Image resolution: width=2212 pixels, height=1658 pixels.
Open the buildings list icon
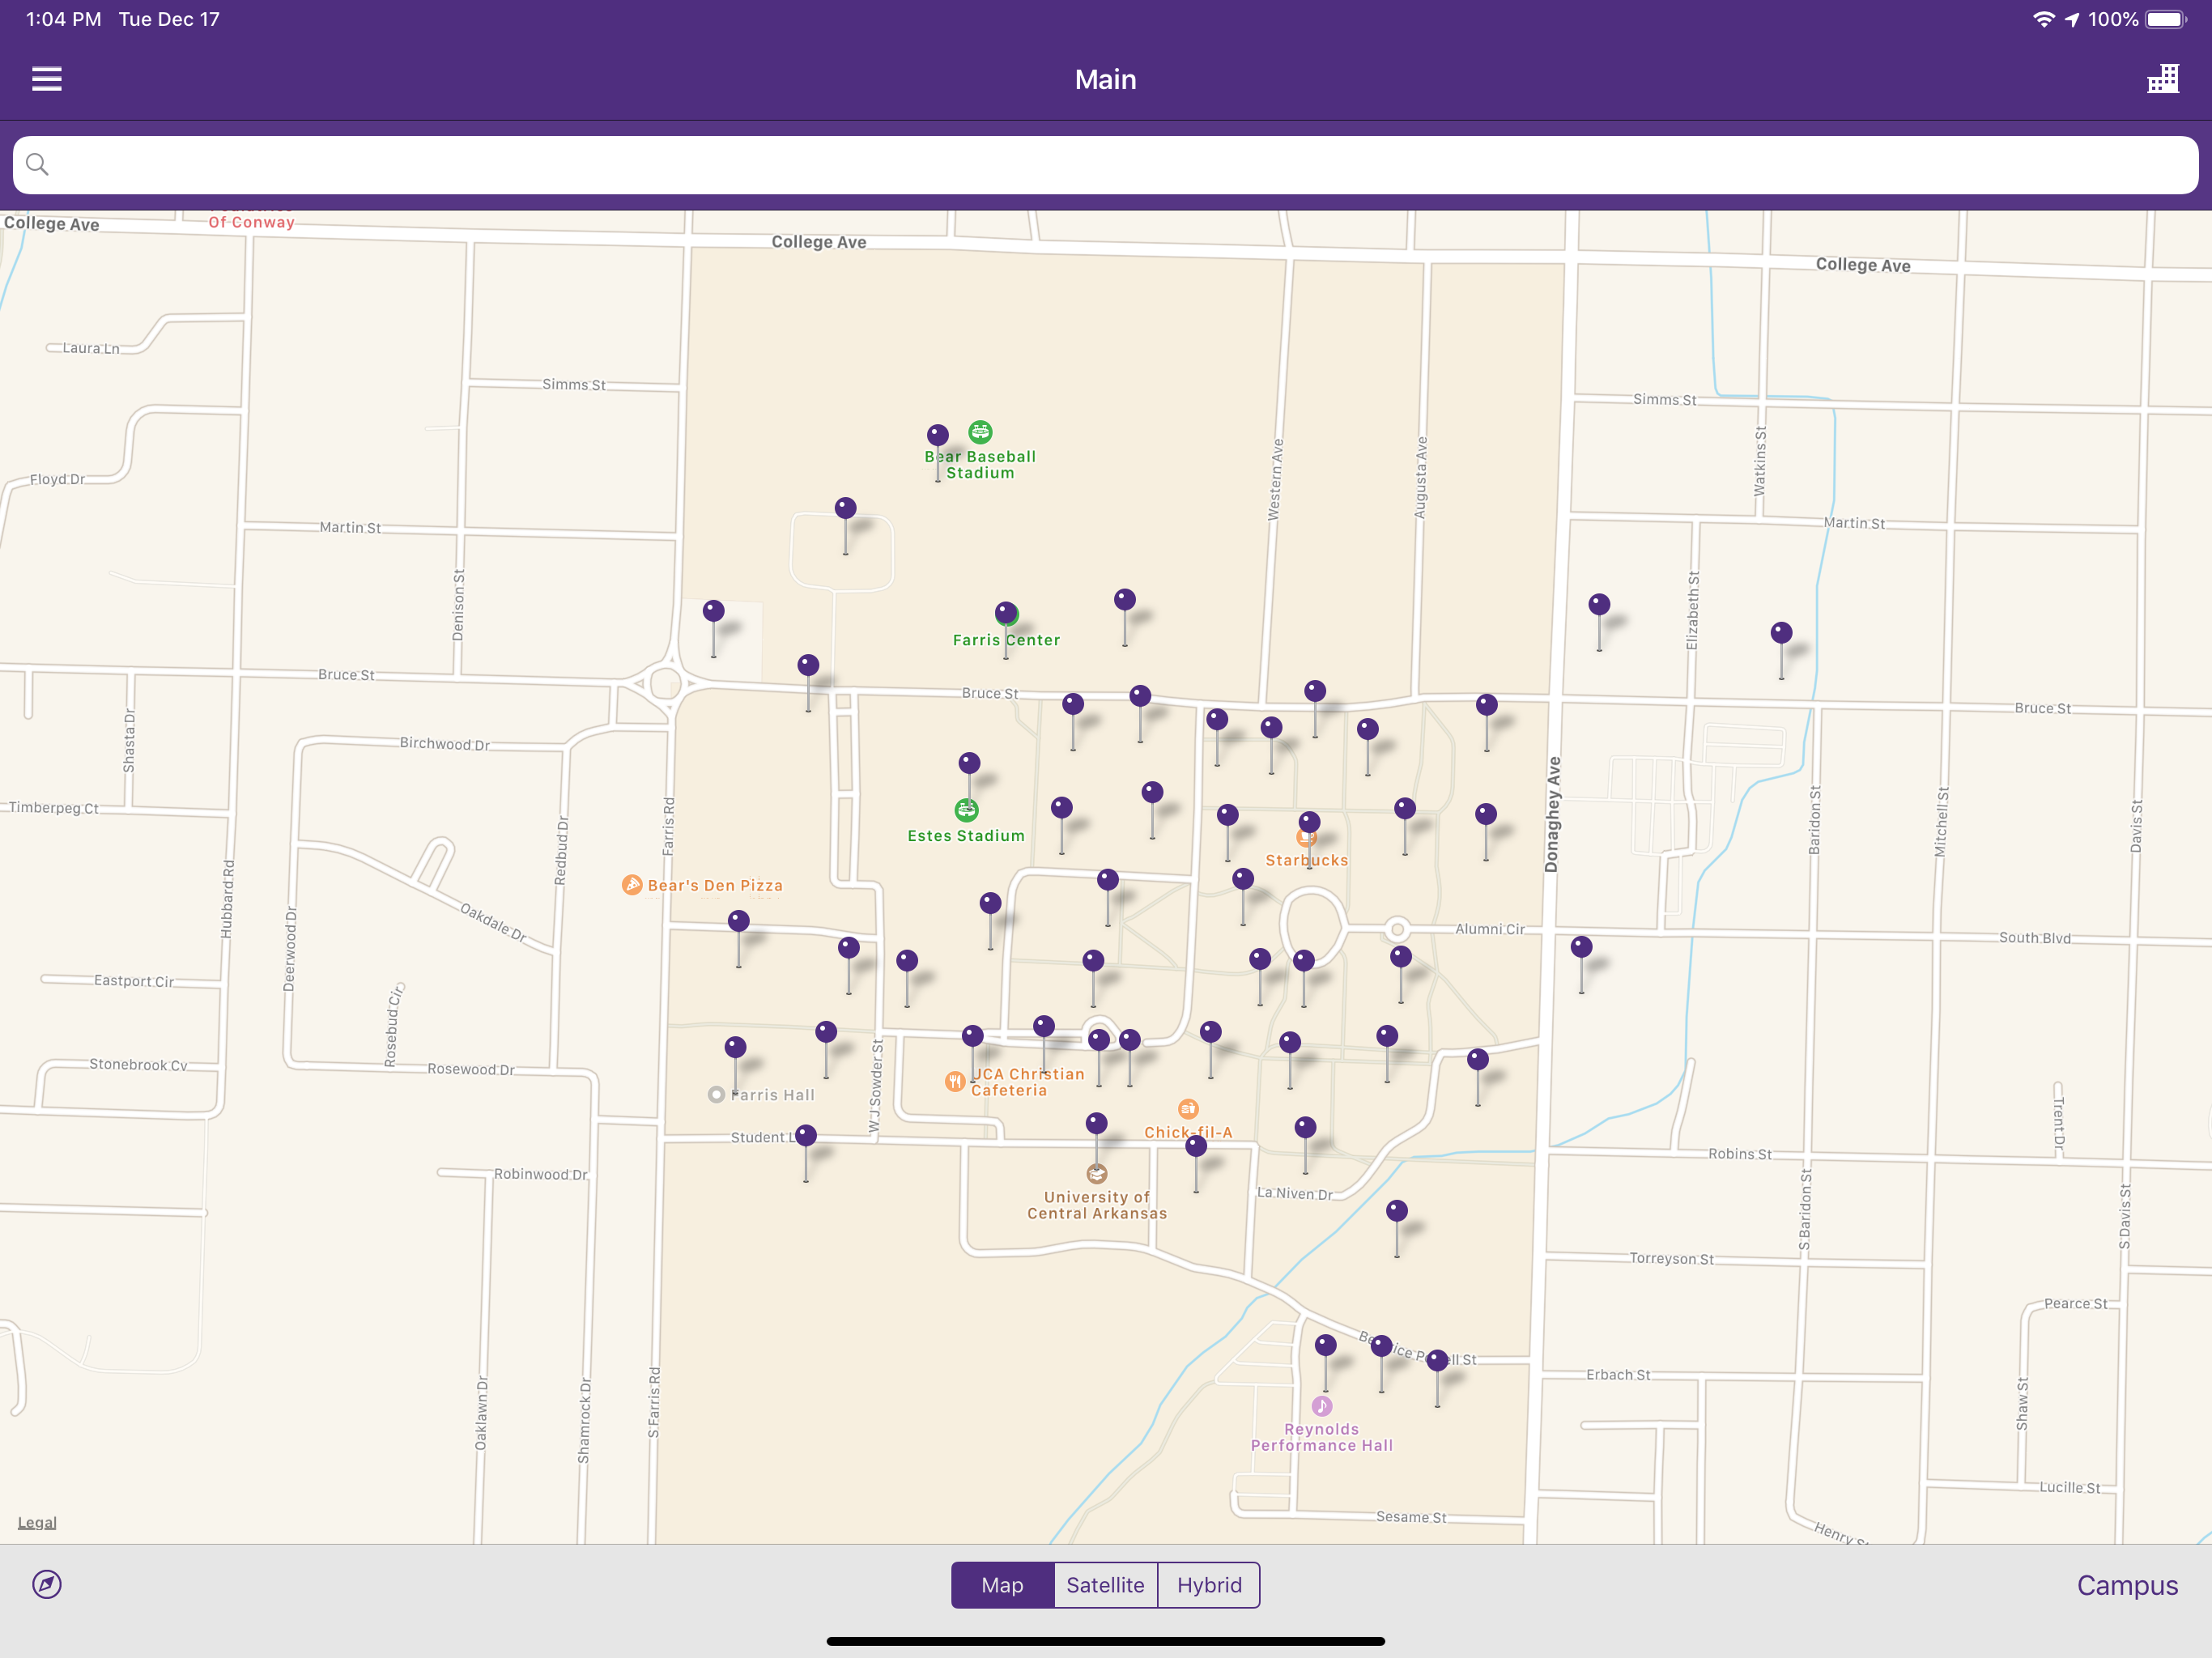[2162, 79]
